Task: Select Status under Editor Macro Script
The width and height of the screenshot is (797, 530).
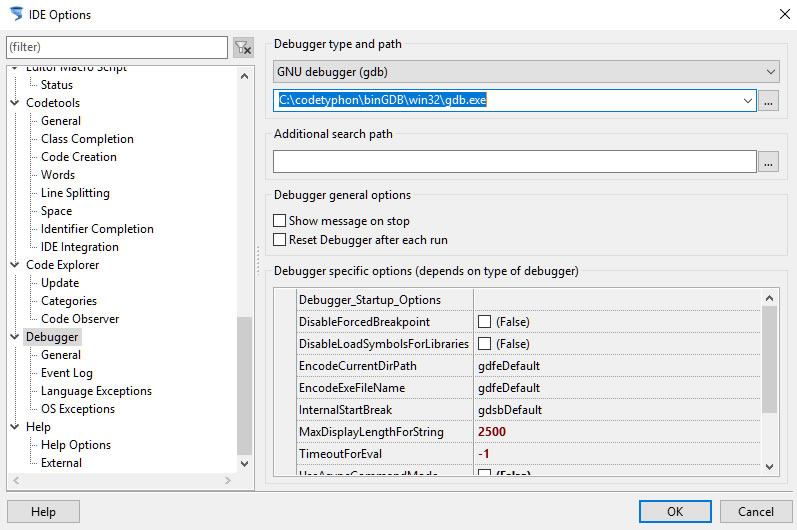Action: tap(56, 85)
